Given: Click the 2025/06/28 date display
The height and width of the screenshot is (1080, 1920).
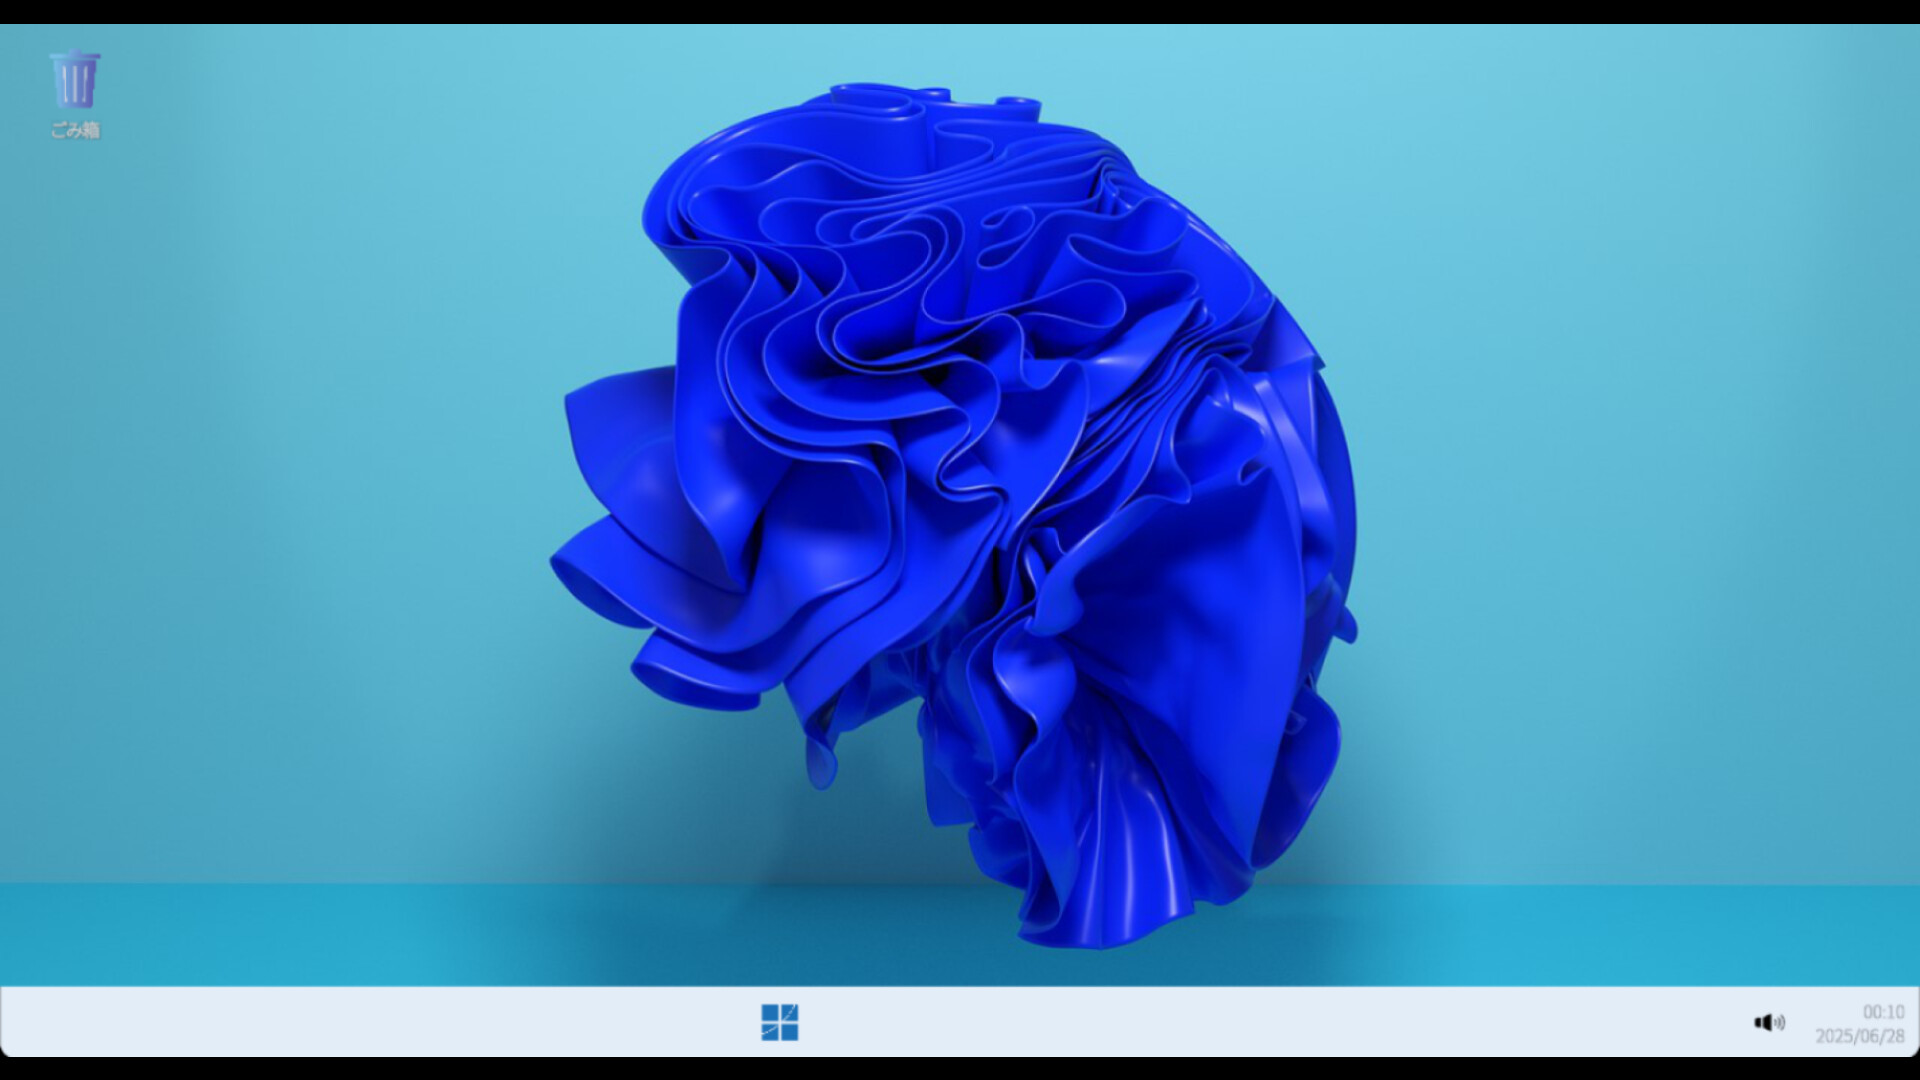Looking at the screenshot, I should point(1860,1037).
